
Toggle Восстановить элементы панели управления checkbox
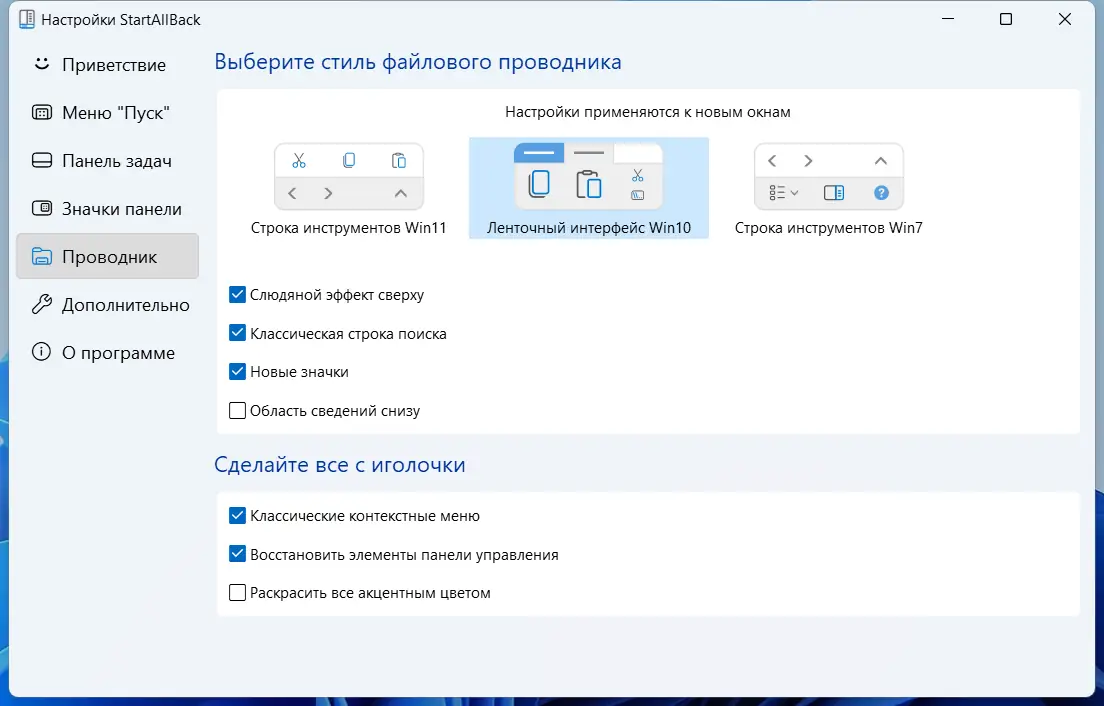pos(237,554)
